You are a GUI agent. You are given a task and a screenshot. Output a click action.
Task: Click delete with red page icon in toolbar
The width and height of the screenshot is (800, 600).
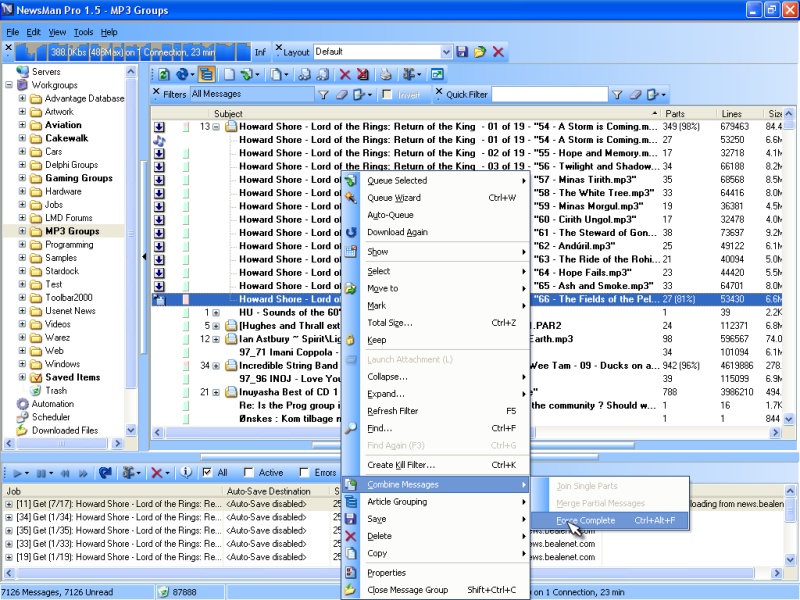pos(363,74)
